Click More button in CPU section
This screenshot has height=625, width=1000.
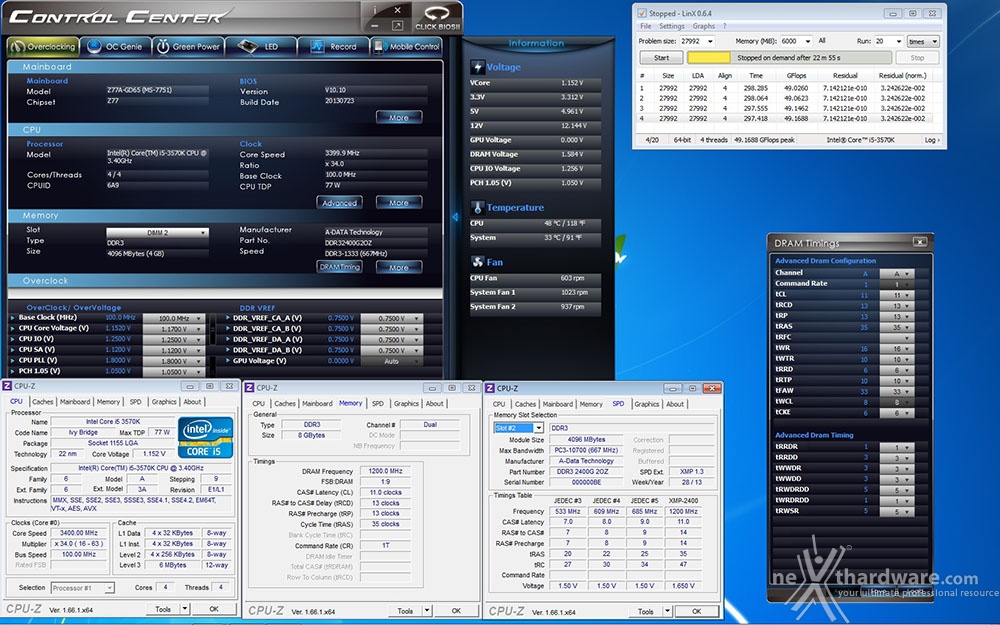(399, 203)
